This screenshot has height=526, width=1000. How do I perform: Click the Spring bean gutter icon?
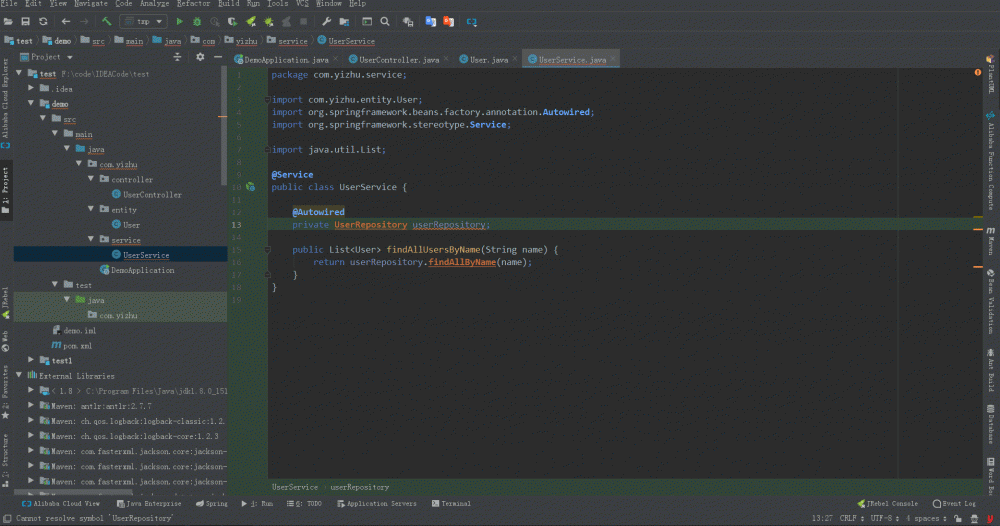pyautogui.click(x=251, y=187)
